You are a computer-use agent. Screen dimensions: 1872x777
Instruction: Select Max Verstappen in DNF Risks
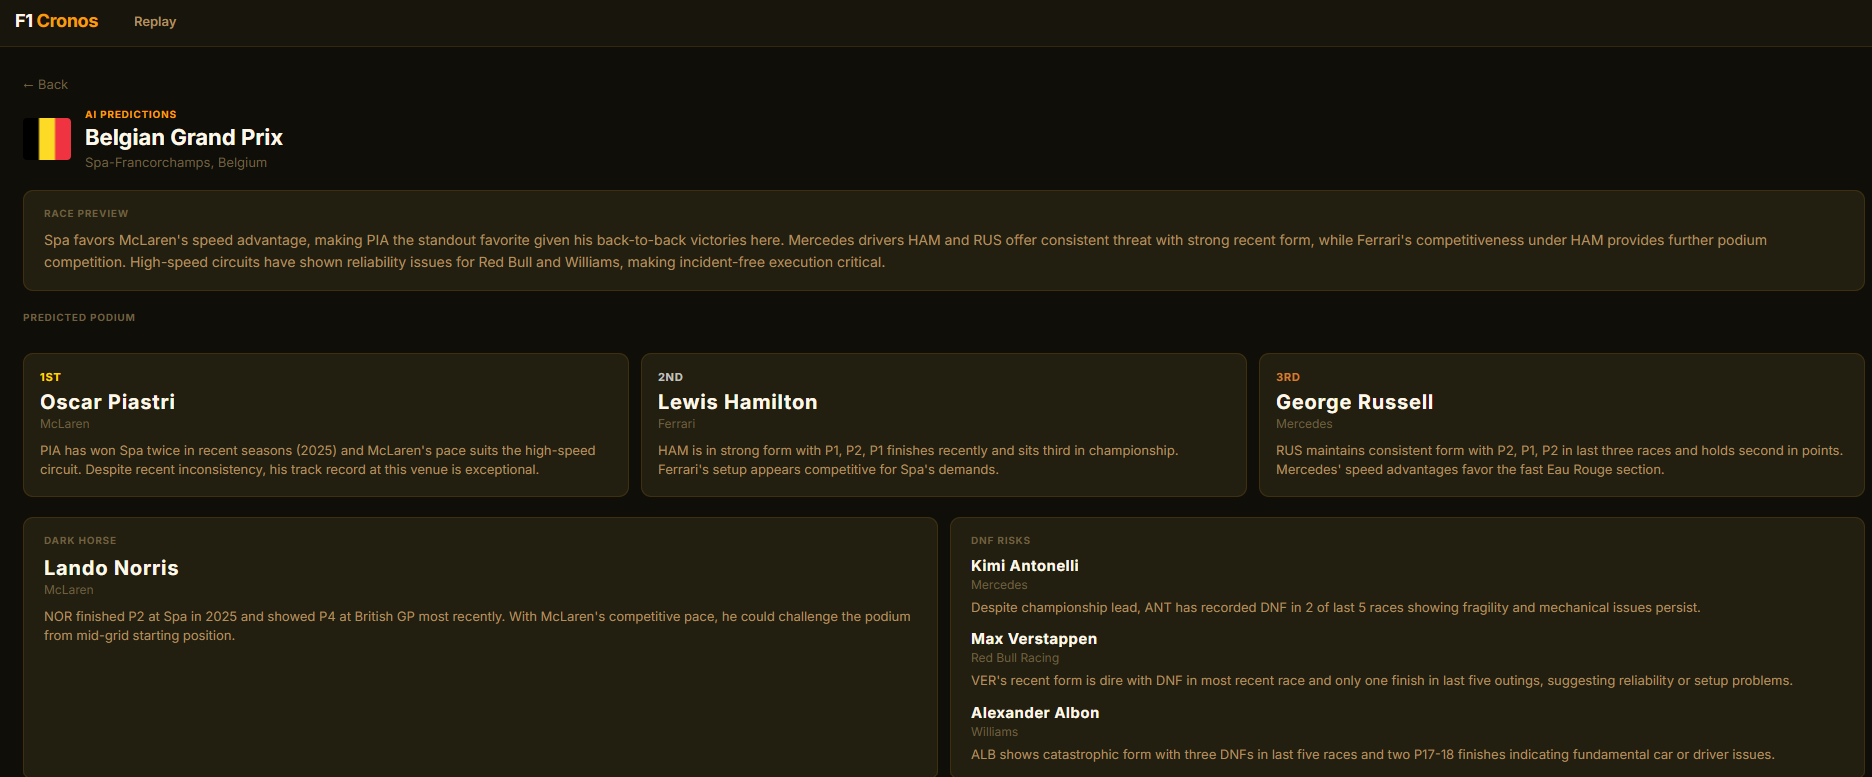[x=1034, y=639]
